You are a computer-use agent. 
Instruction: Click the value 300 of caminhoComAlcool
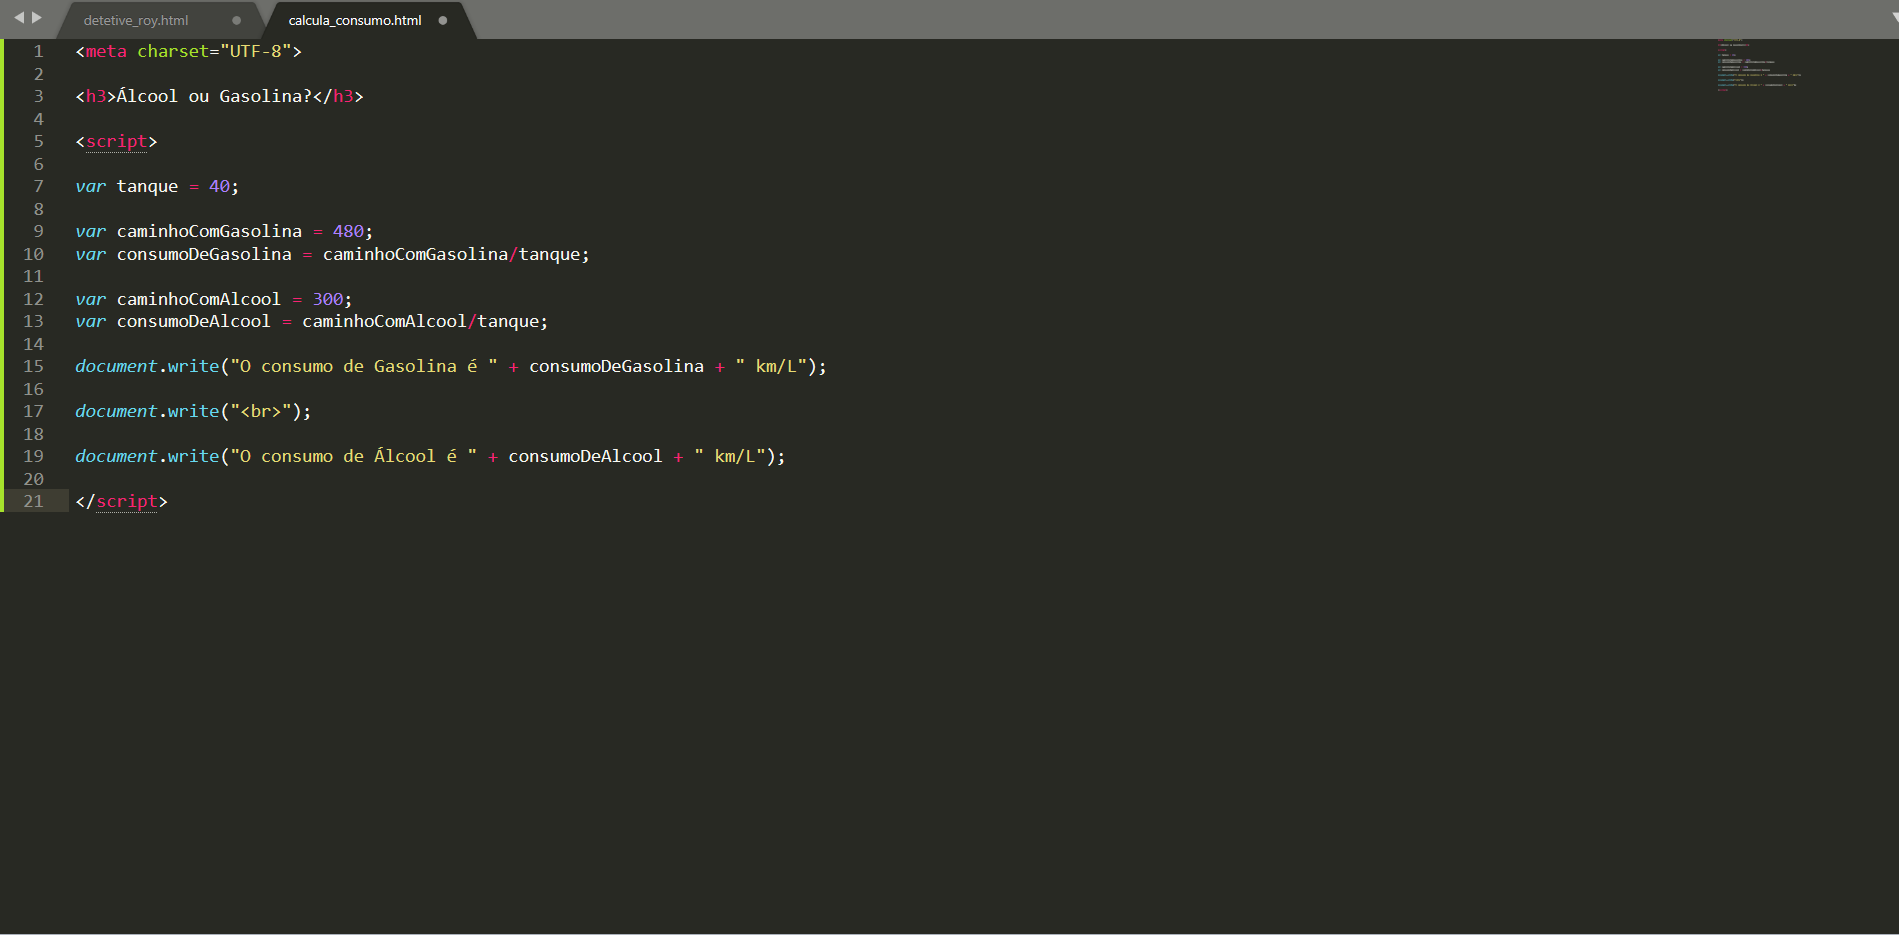pyautogui.click(x=327, y=299)
